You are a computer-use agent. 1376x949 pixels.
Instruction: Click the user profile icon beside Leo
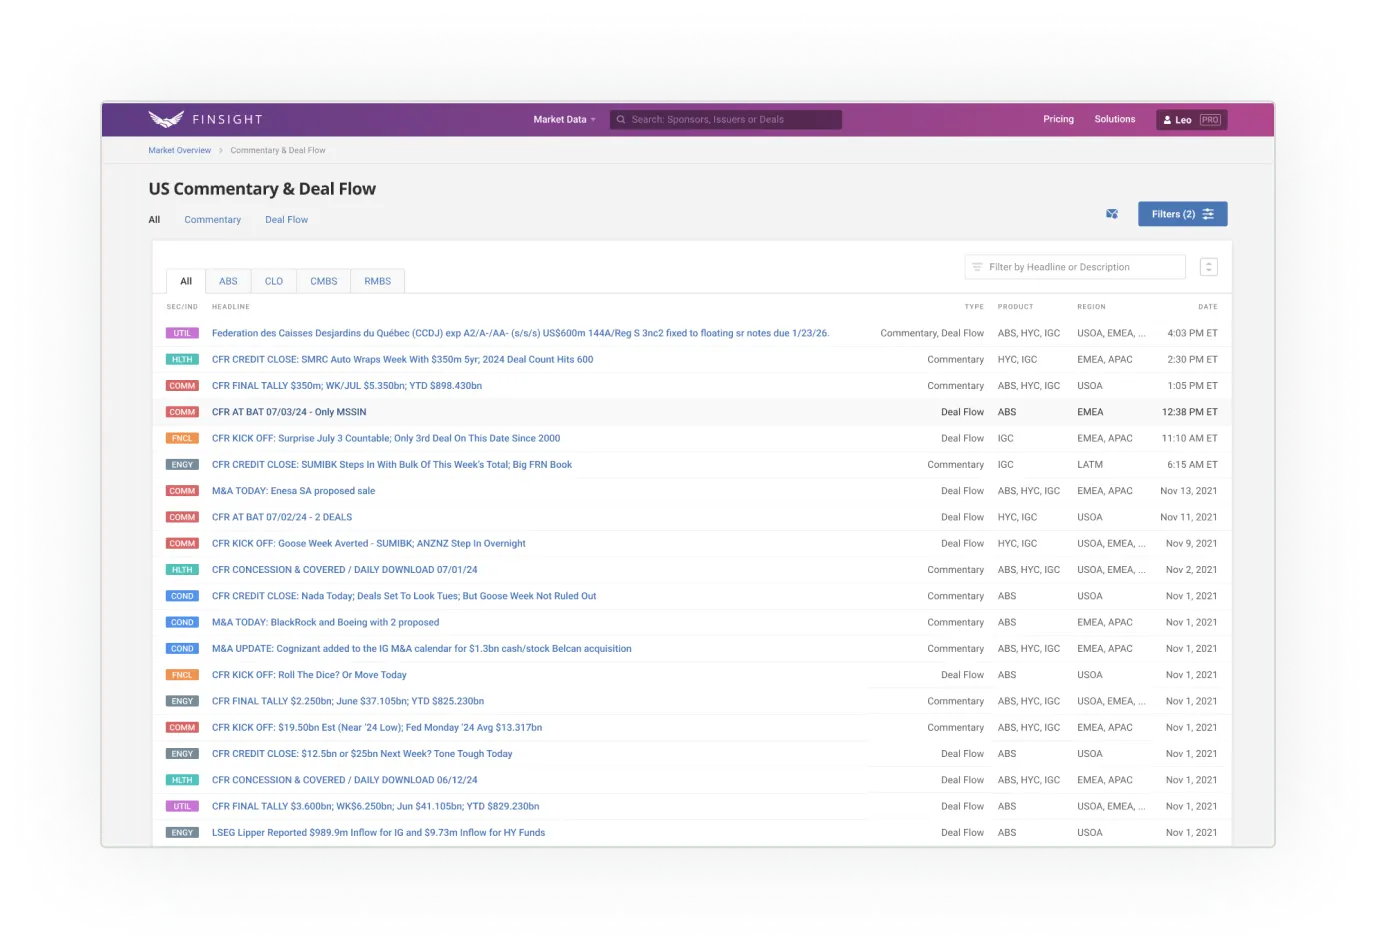pos(1167,120)
